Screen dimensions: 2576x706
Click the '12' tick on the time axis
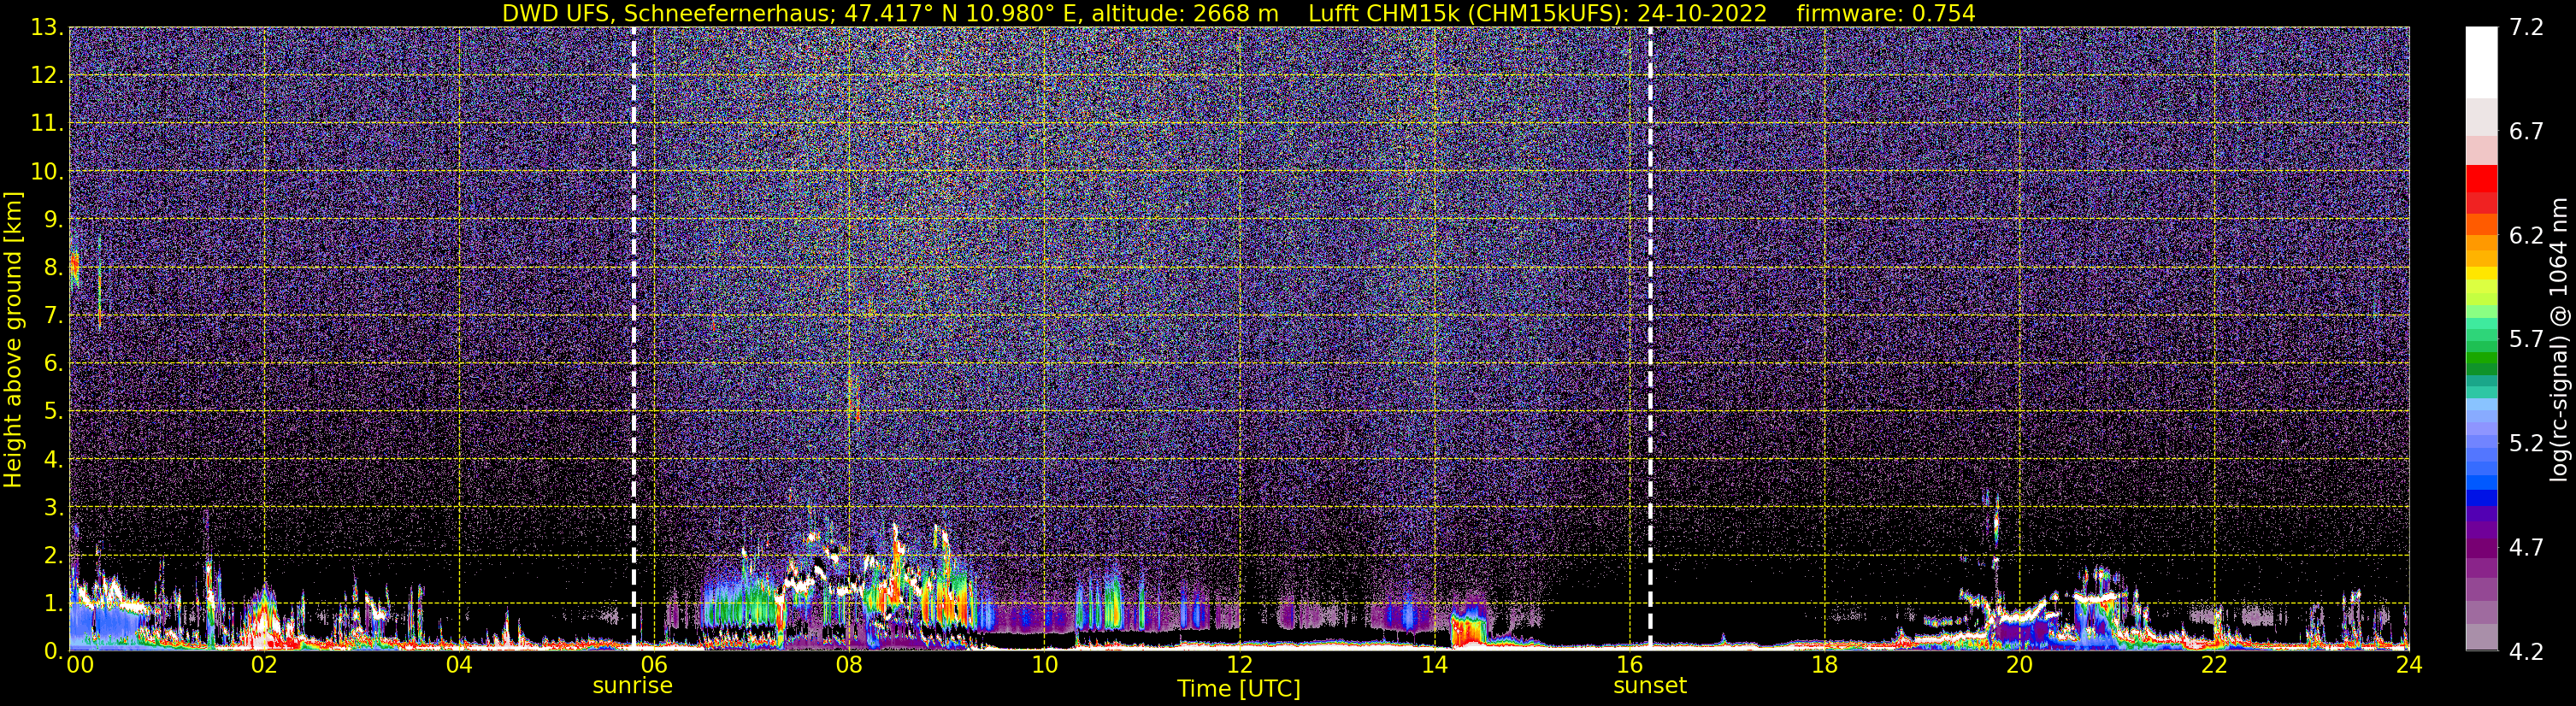1239,665
